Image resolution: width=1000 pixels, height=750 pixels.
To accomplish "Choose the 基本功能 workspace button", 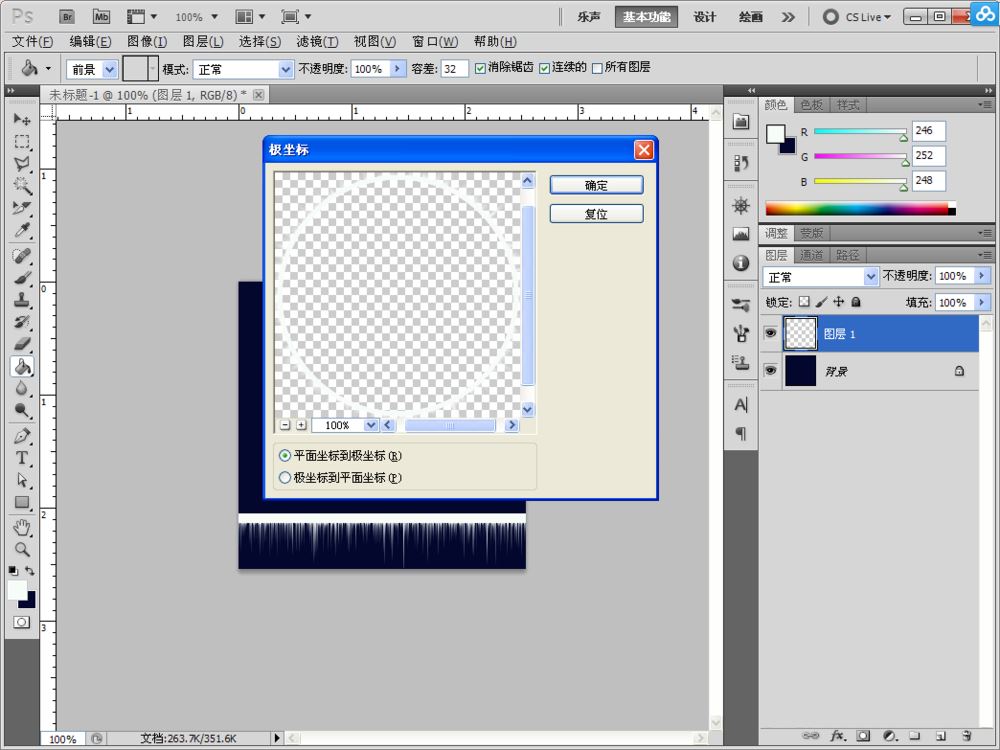I will point(646,17).
